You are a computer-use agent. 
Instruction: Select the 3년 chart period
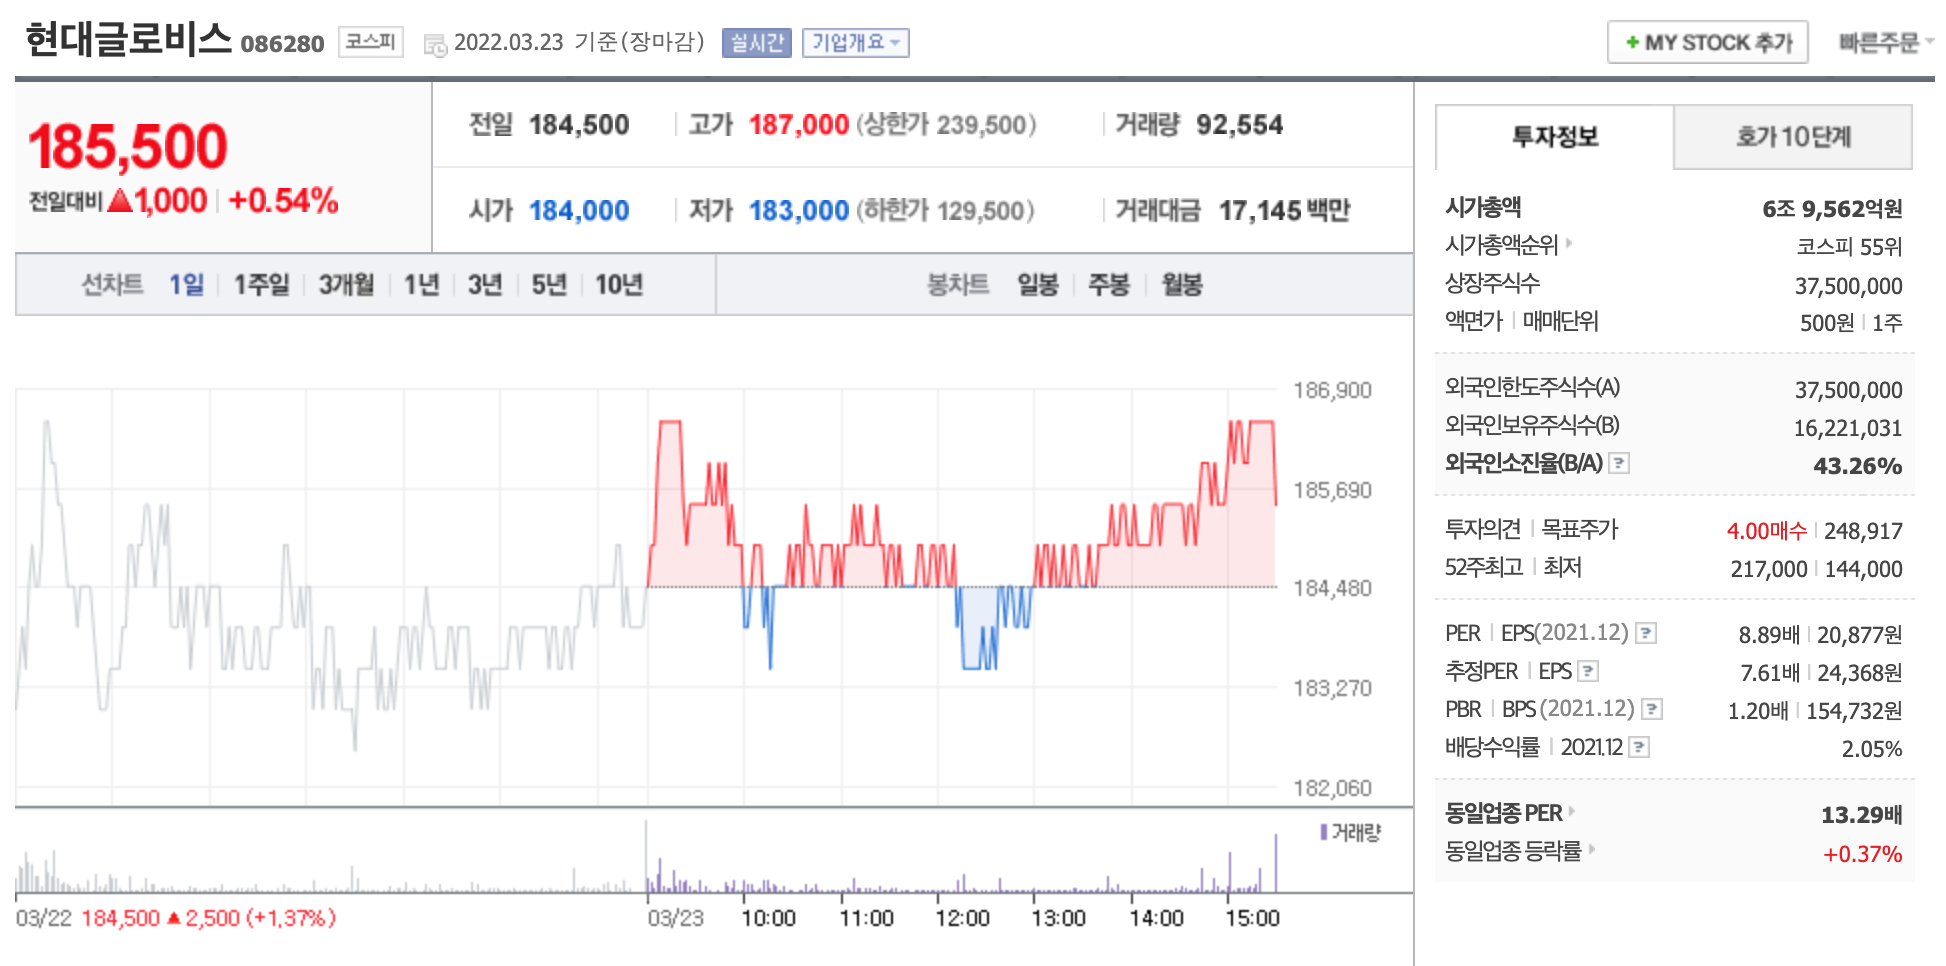485,285
